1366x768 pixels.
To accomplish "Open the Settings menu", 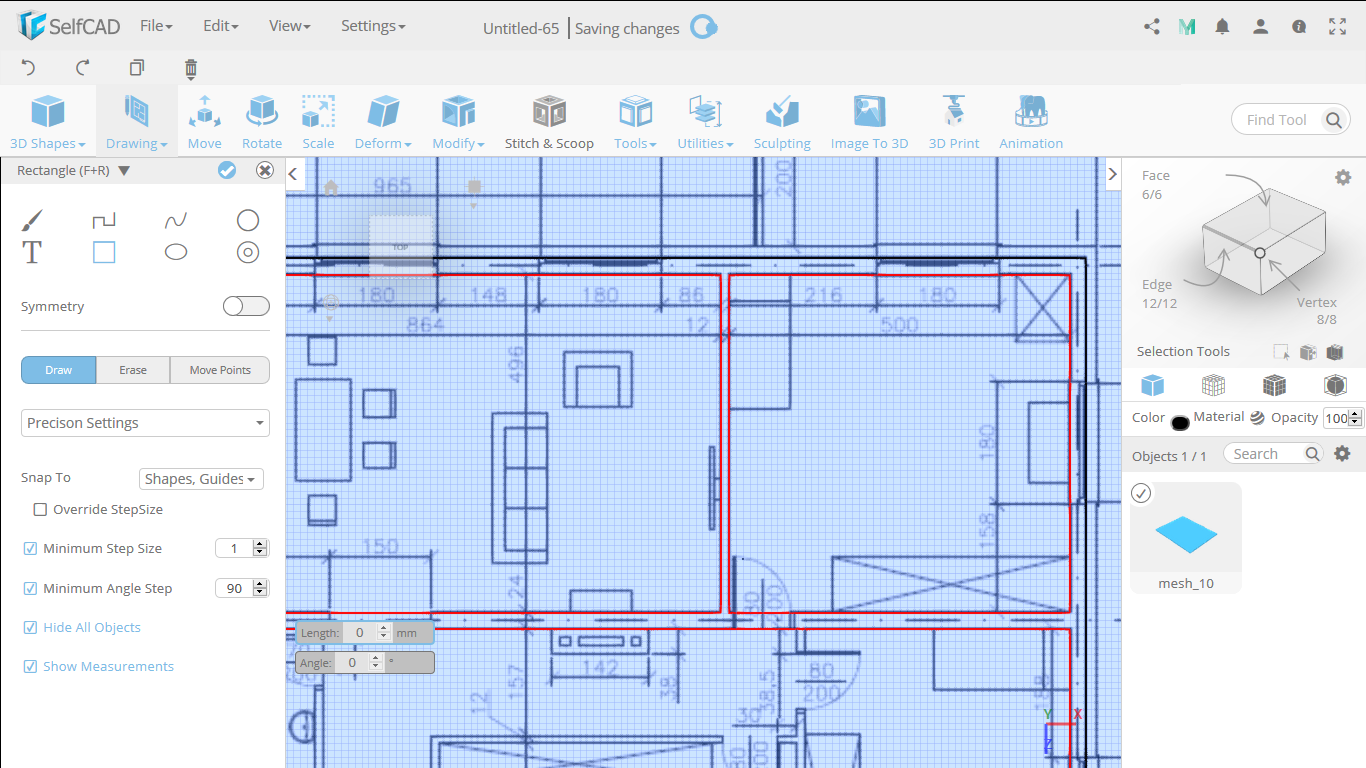I will [373, 26].
